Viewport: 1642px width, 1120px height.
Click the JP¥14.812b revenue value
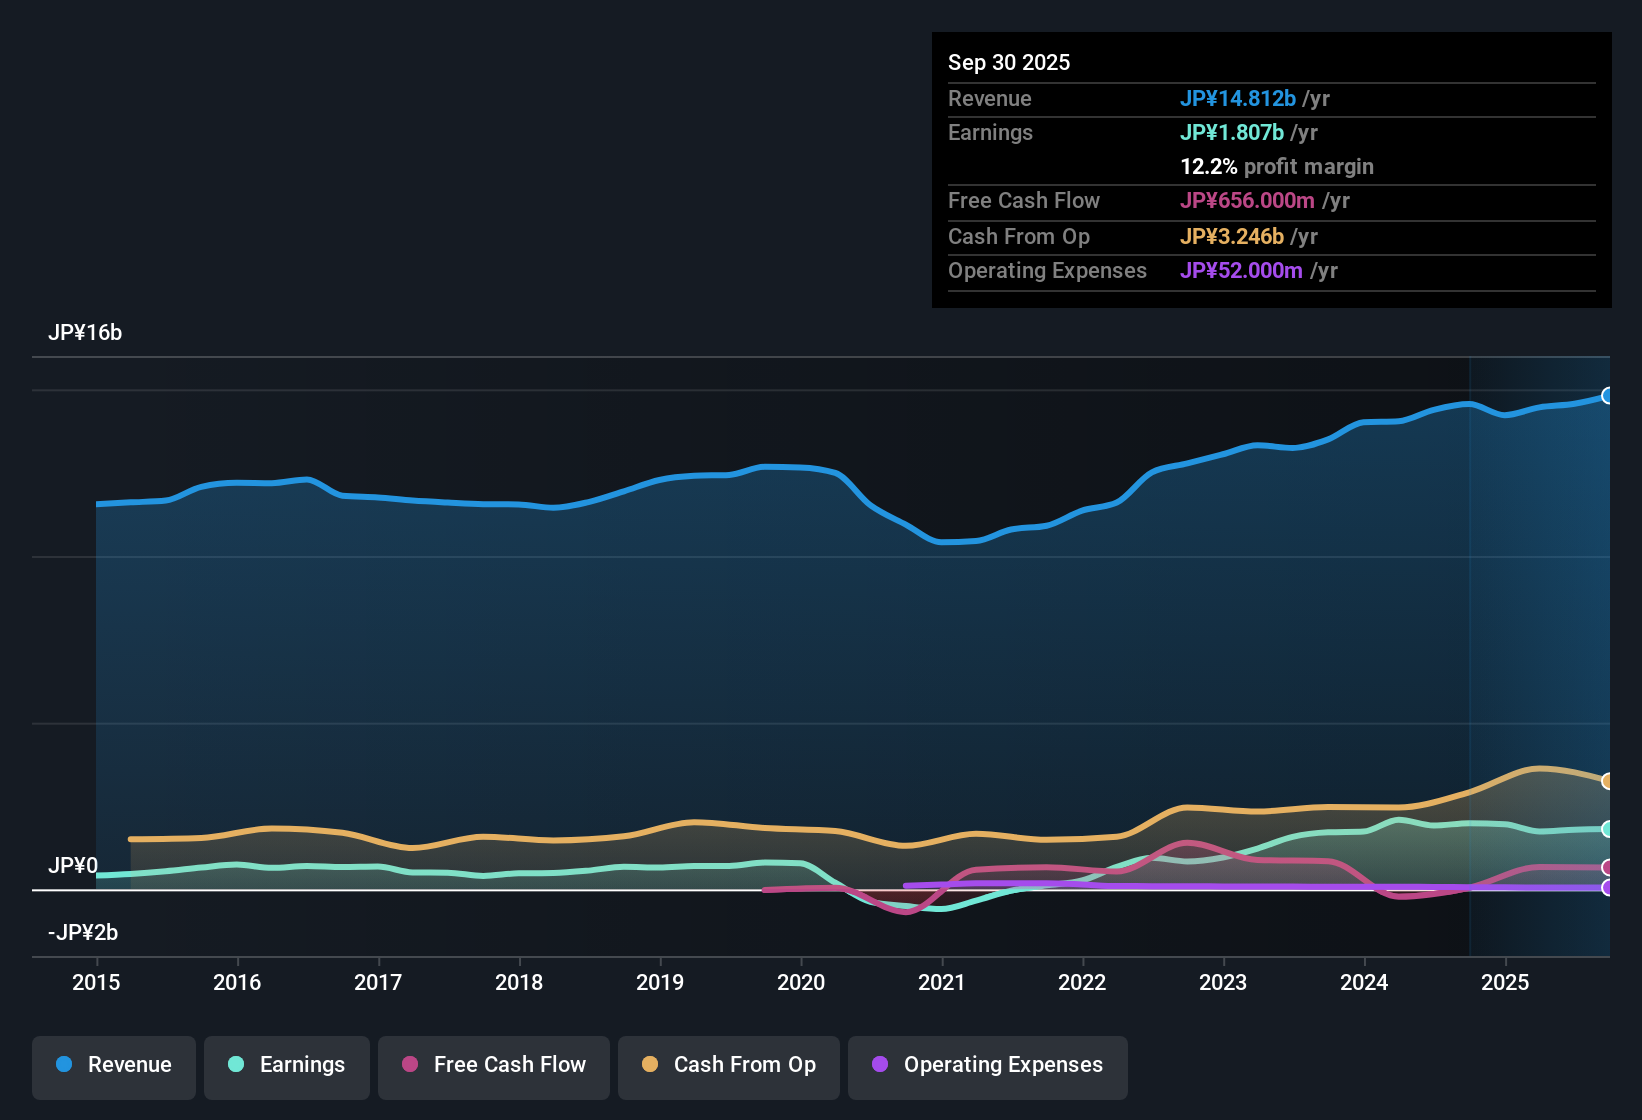click(x=1240, y=99)
